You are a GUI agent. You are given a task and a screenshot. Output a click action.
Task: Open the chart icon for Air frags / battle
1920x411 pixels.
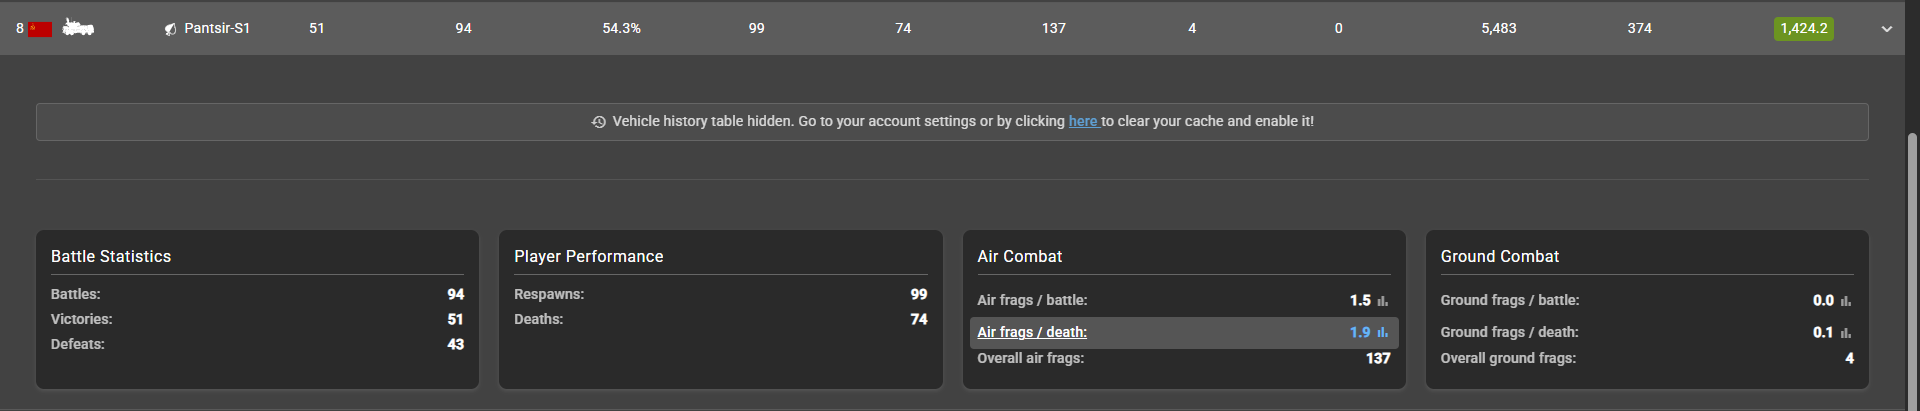tap(1383, 301)
